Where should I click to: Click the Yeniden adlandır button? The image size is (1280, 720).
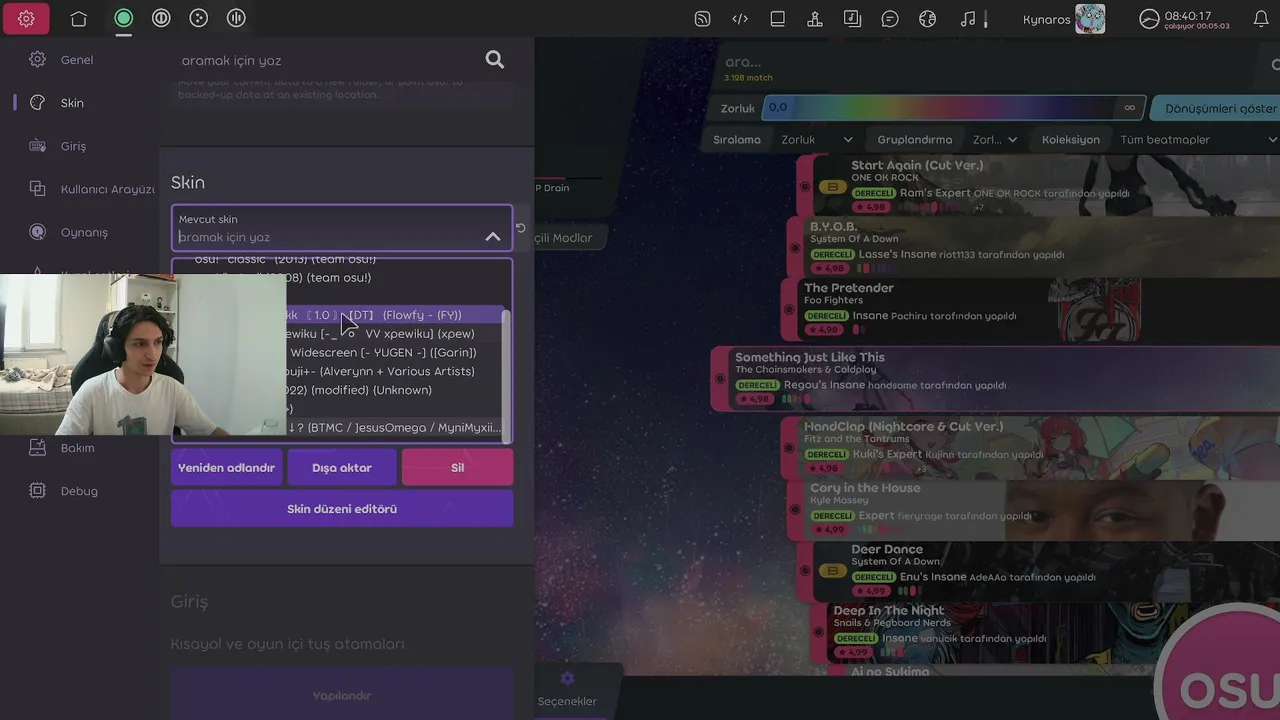tap(226, 468)
